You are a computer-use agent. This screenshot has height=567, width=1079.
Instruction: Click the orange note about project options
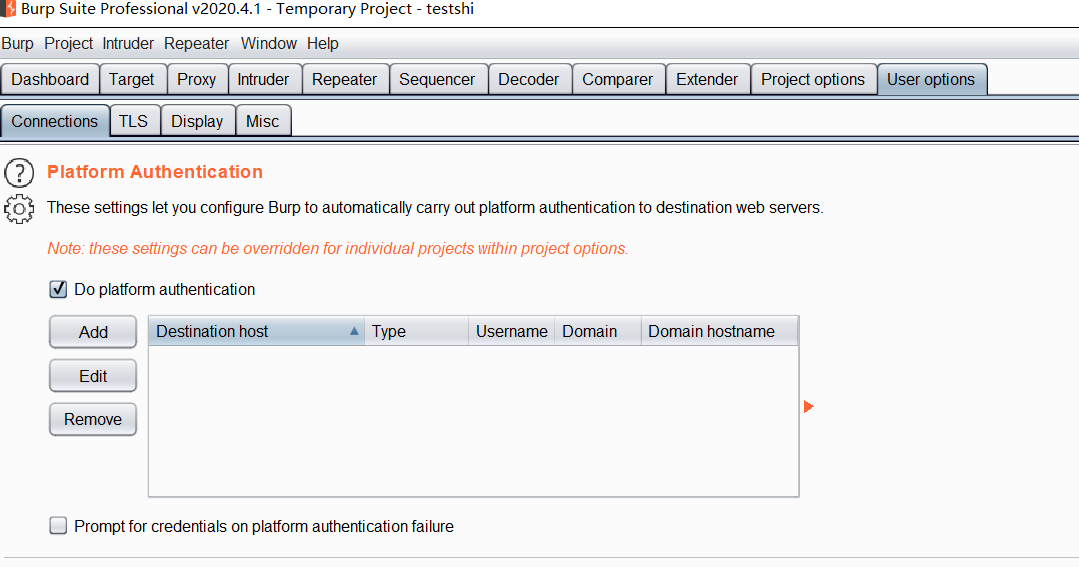338,248
